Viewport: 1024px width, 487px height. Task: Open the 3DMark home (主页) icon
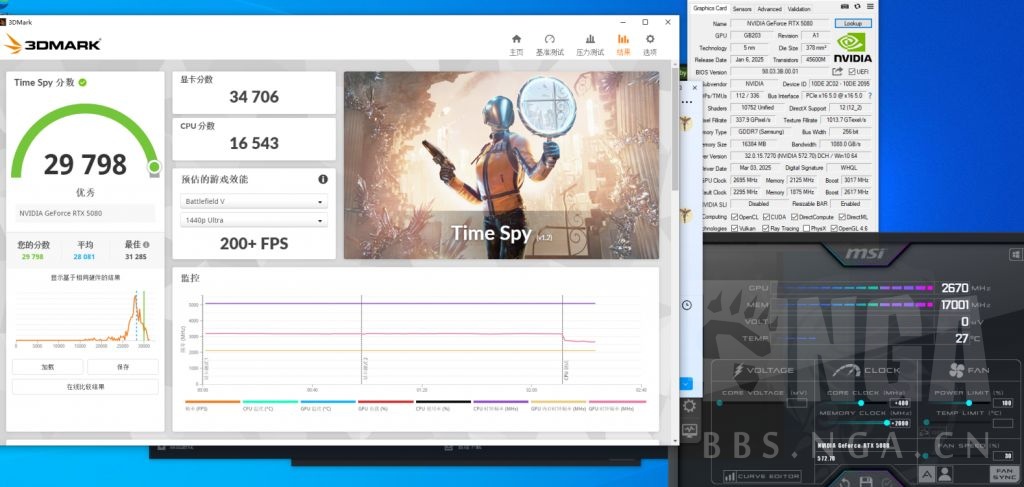coord(516,40)
